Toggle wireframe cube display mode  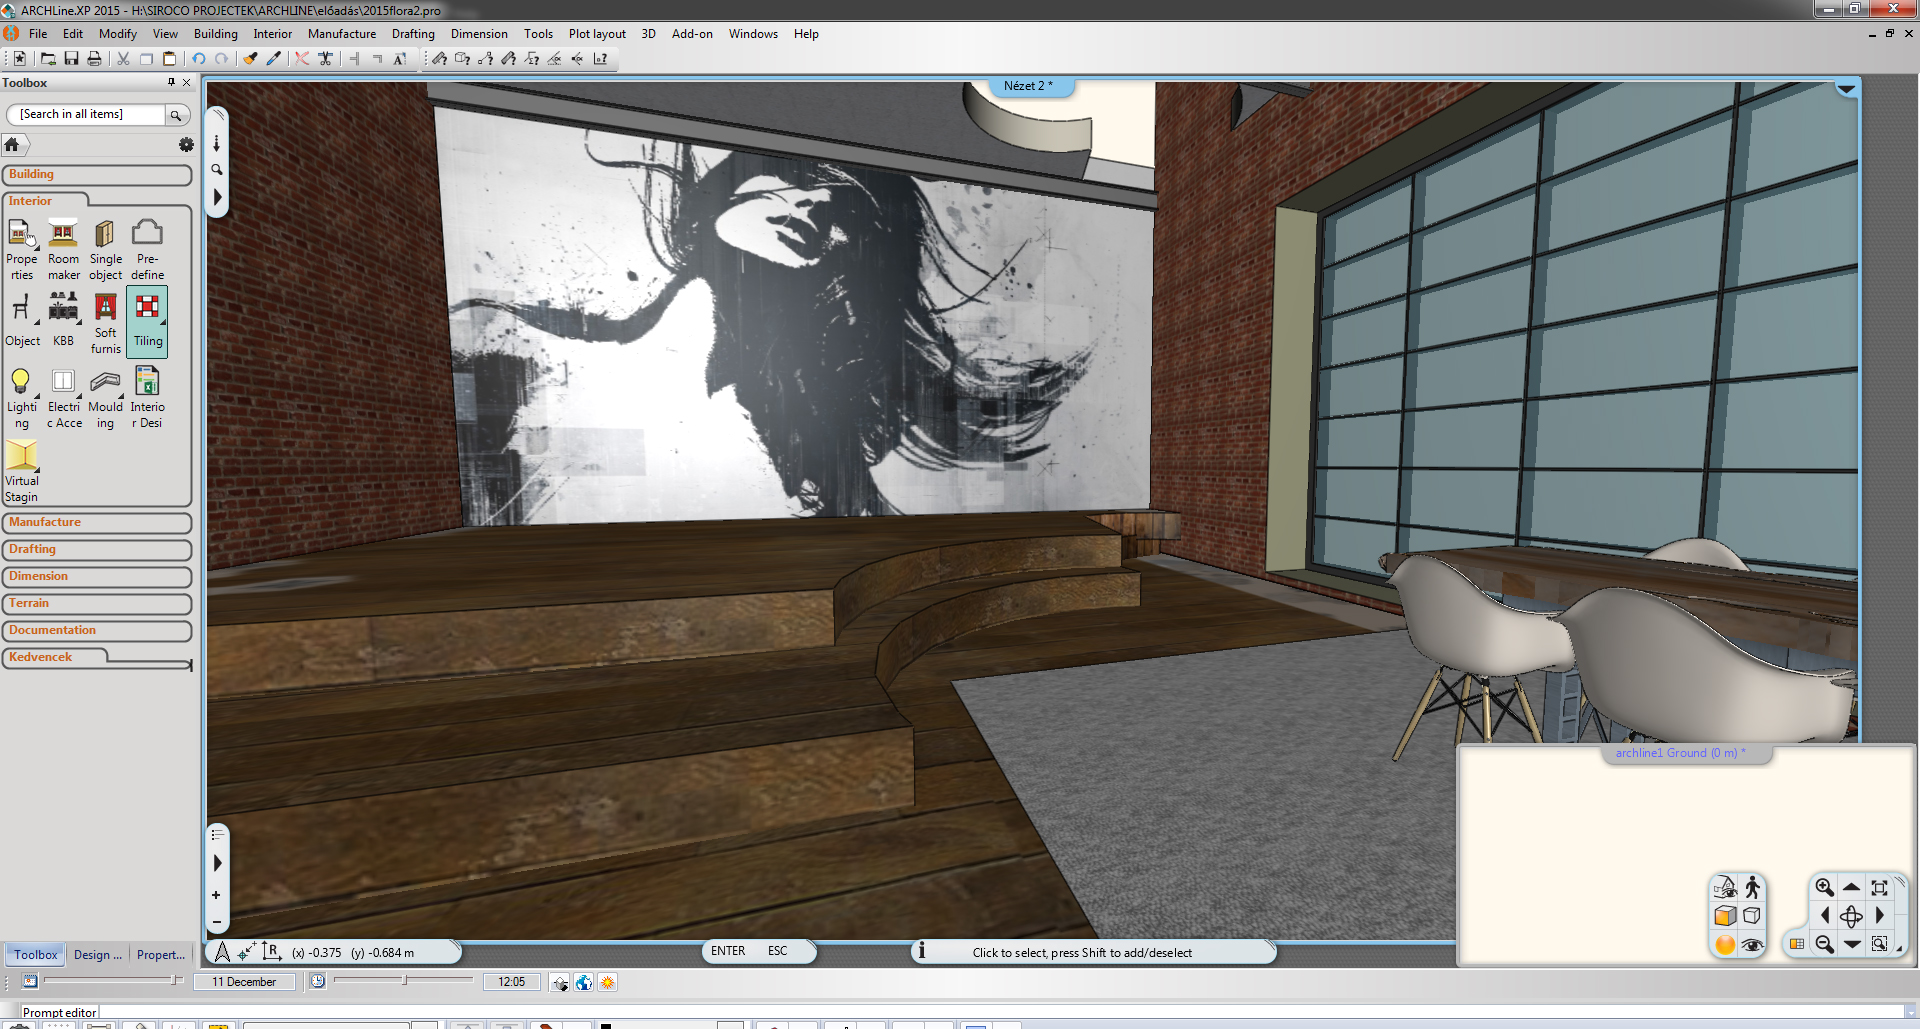coord(1752,916)
